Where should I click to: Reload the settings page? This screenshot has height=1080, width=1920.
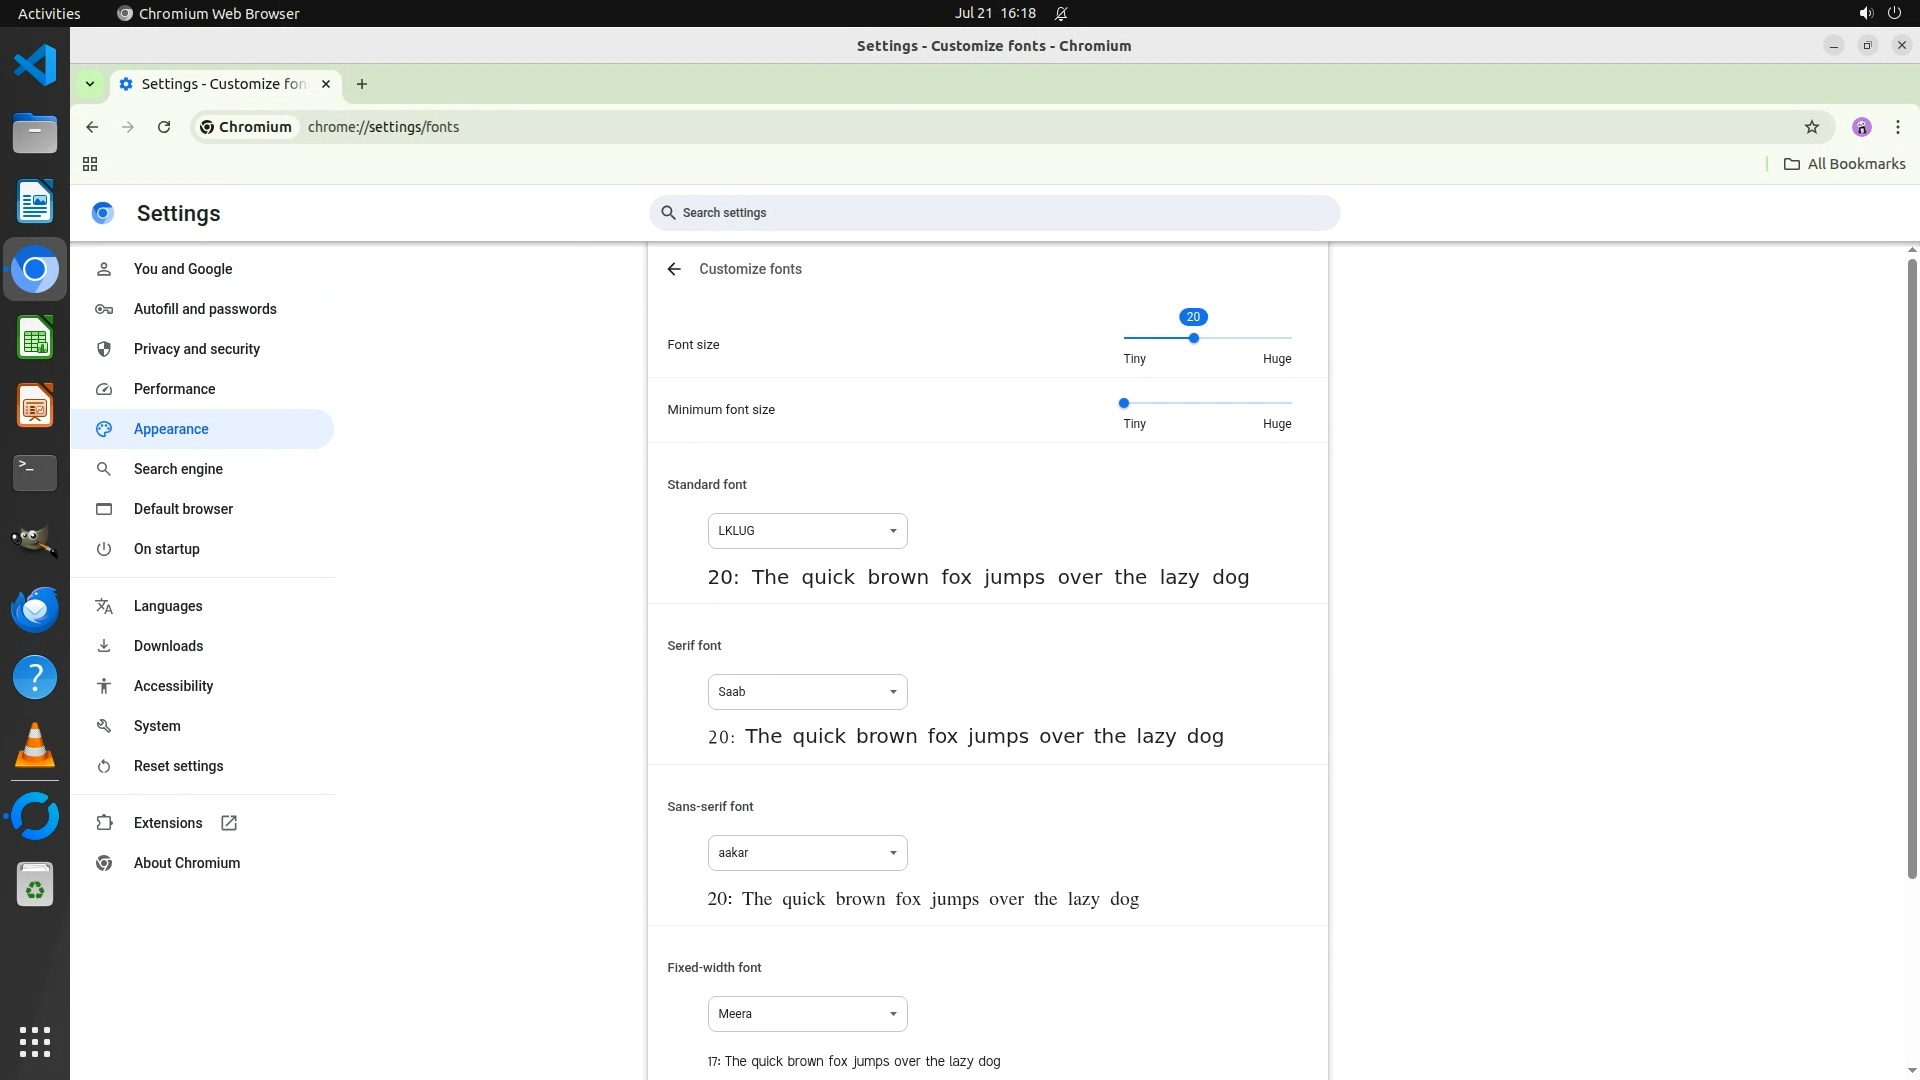point(164,127)
